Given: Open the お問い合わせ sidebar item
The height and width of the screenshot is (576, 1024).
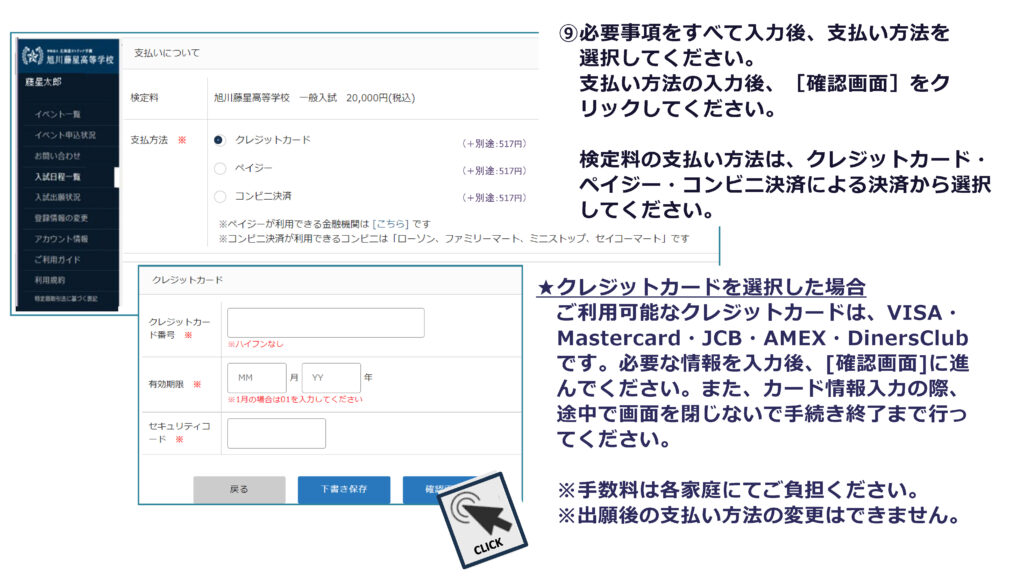Looking at the screenshot, I should coord(58,156).
